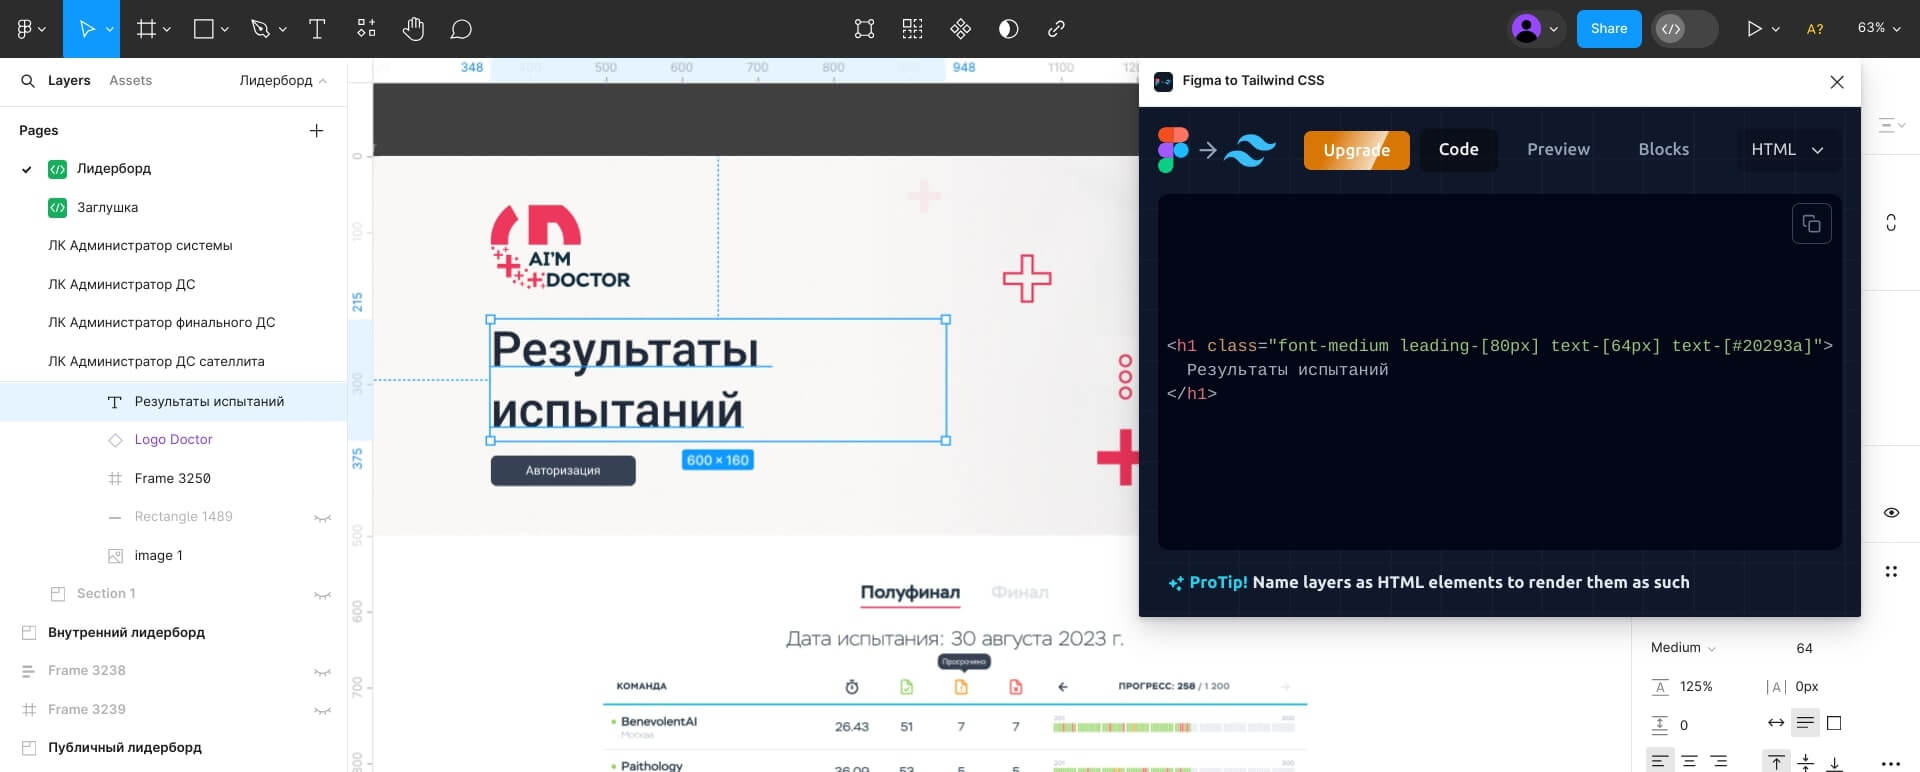Open the Pen tools dropdown arrow
Image resolution: width=1920 pixels, height=772 pixels.
tap(283, 30)
